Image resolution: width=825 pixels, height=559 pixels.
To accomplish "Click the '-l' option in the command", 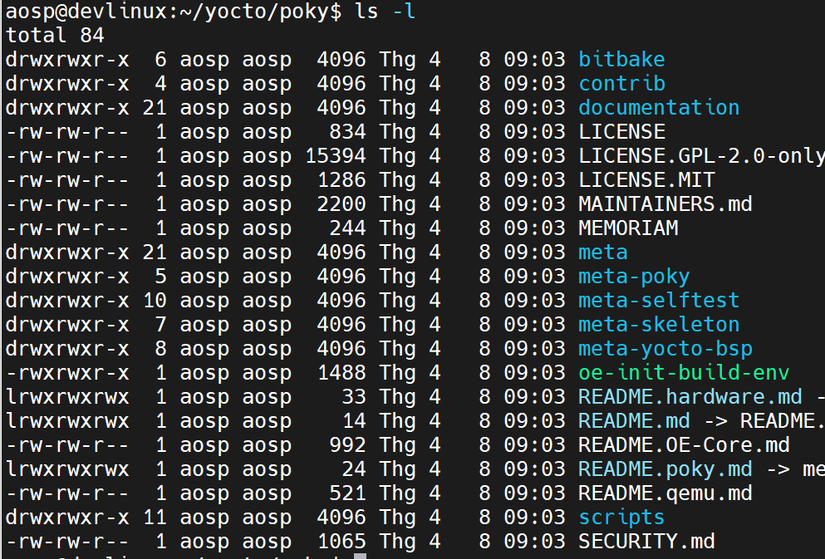I will (404, 12).
